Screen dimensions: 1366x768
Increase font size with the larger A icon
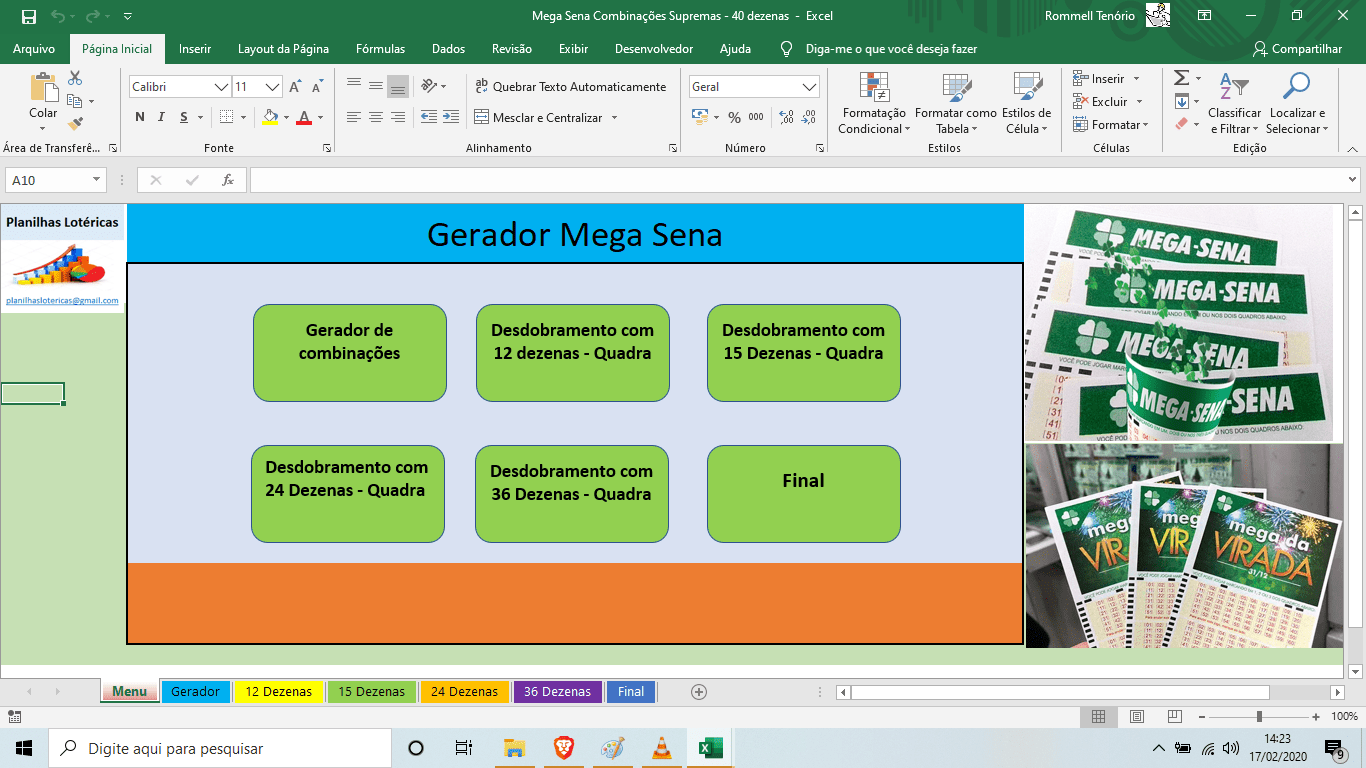click(295, 87)
